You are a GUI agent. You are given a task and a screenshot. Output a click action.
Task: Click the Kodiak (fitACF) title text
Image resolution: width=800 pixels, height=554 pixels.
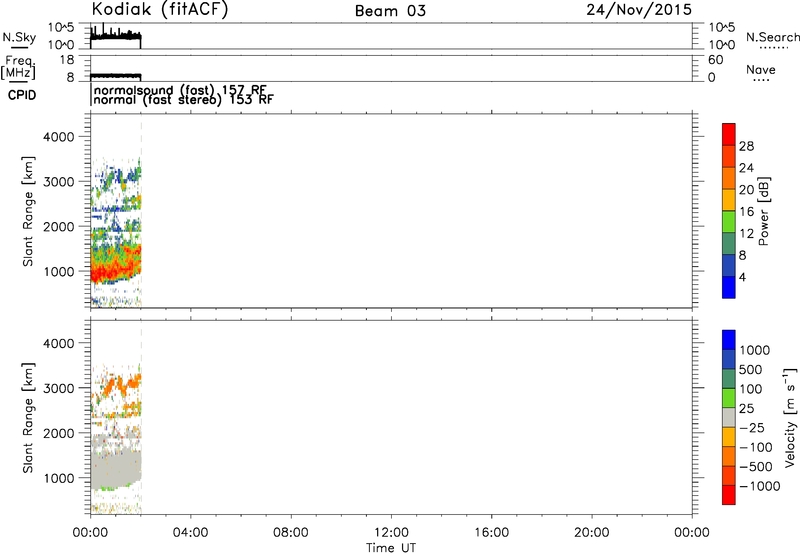[x=160, y=10]
